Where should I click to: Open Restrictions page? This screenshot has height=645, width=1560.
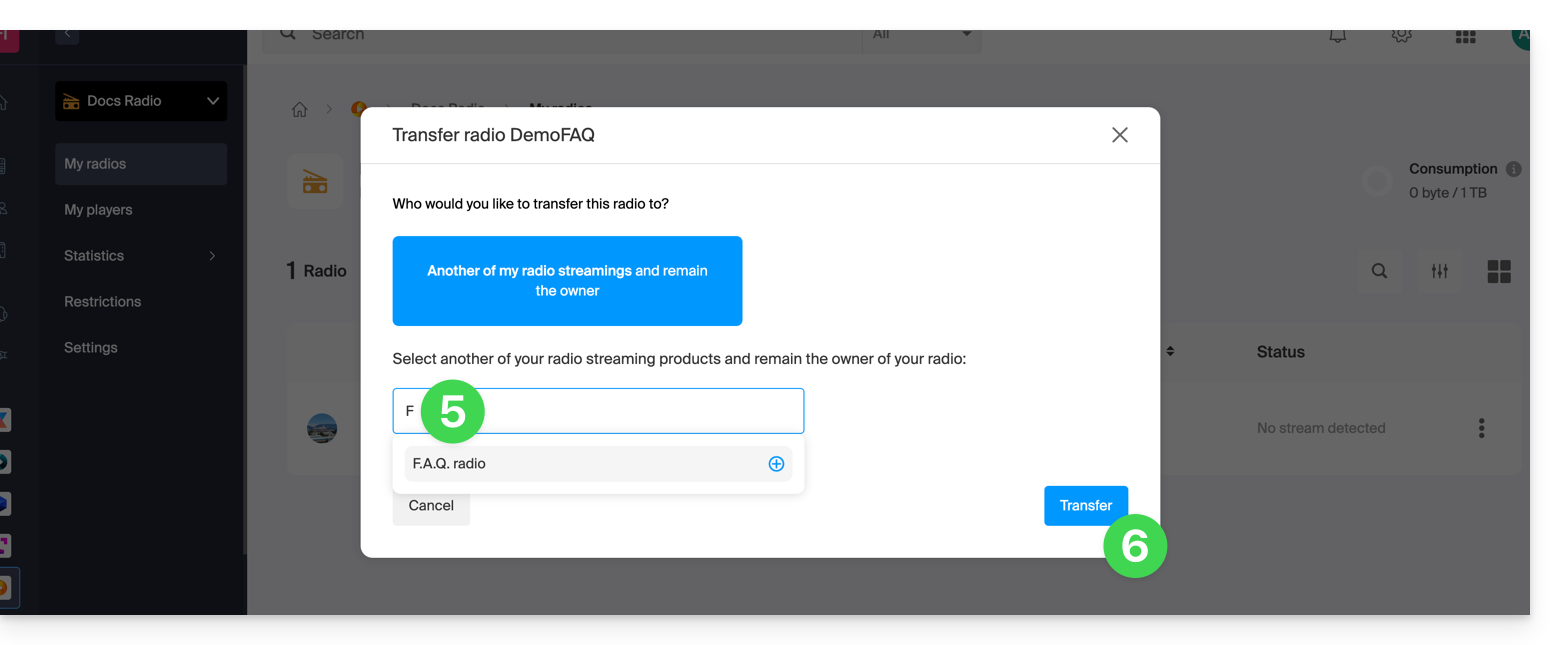tap(102, 302)
